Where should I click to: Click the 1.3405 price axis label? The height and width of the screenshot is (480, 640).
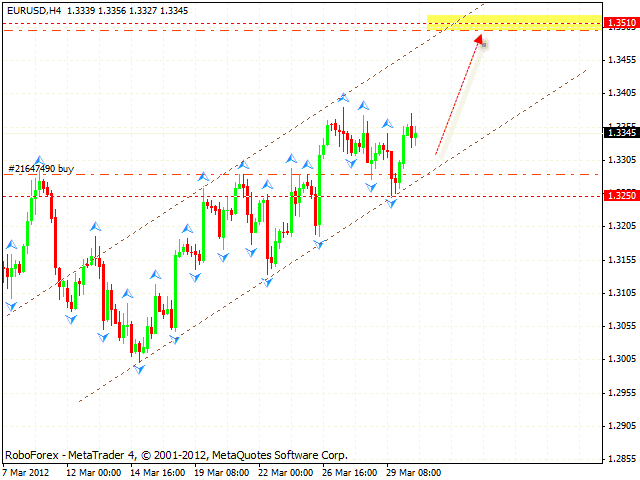coord(622,93)
